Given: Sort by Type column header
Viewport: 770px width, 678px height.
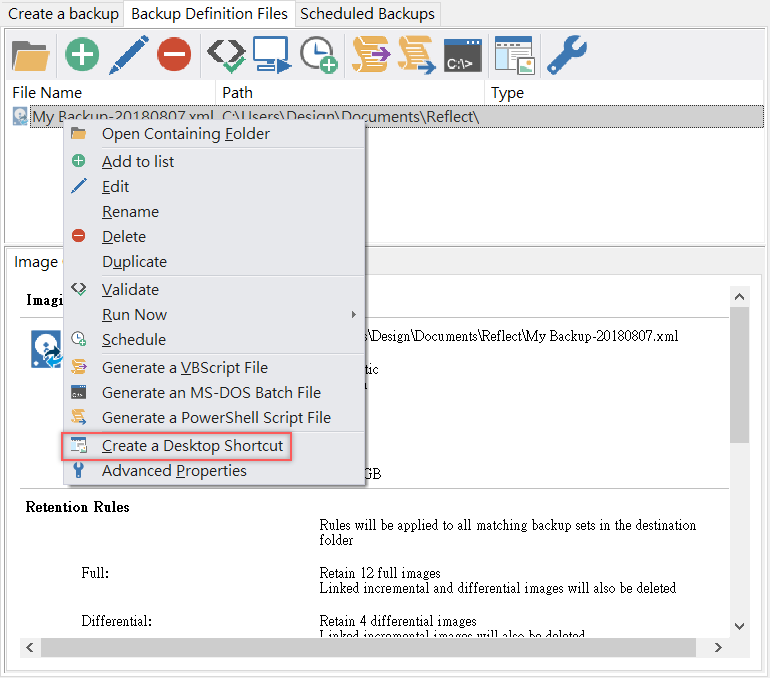Looking at the screenshot, I should click(624, 92).
